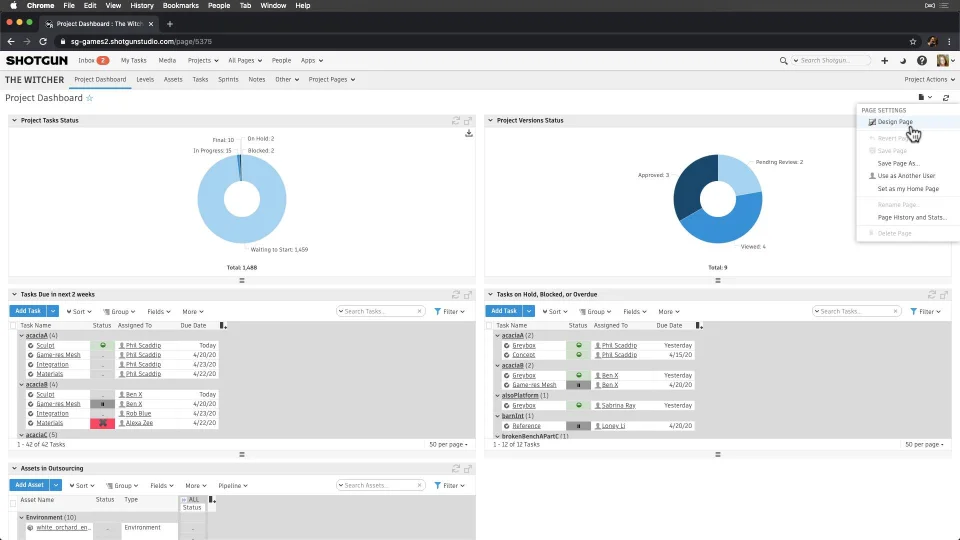Screen dimensions: 960x540
Task: Collapse Environment group in Assets list
Action: click(21, 517)
